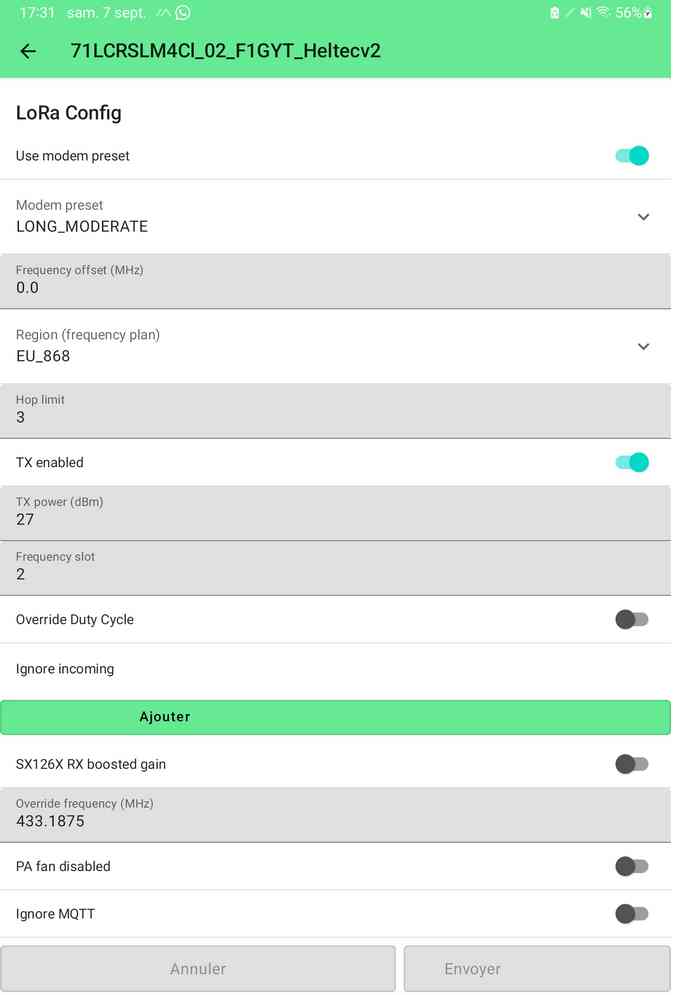Tap the Wi-Fi signal icon in status bar
Screen dimensions: 676x995
coord(603,12)
